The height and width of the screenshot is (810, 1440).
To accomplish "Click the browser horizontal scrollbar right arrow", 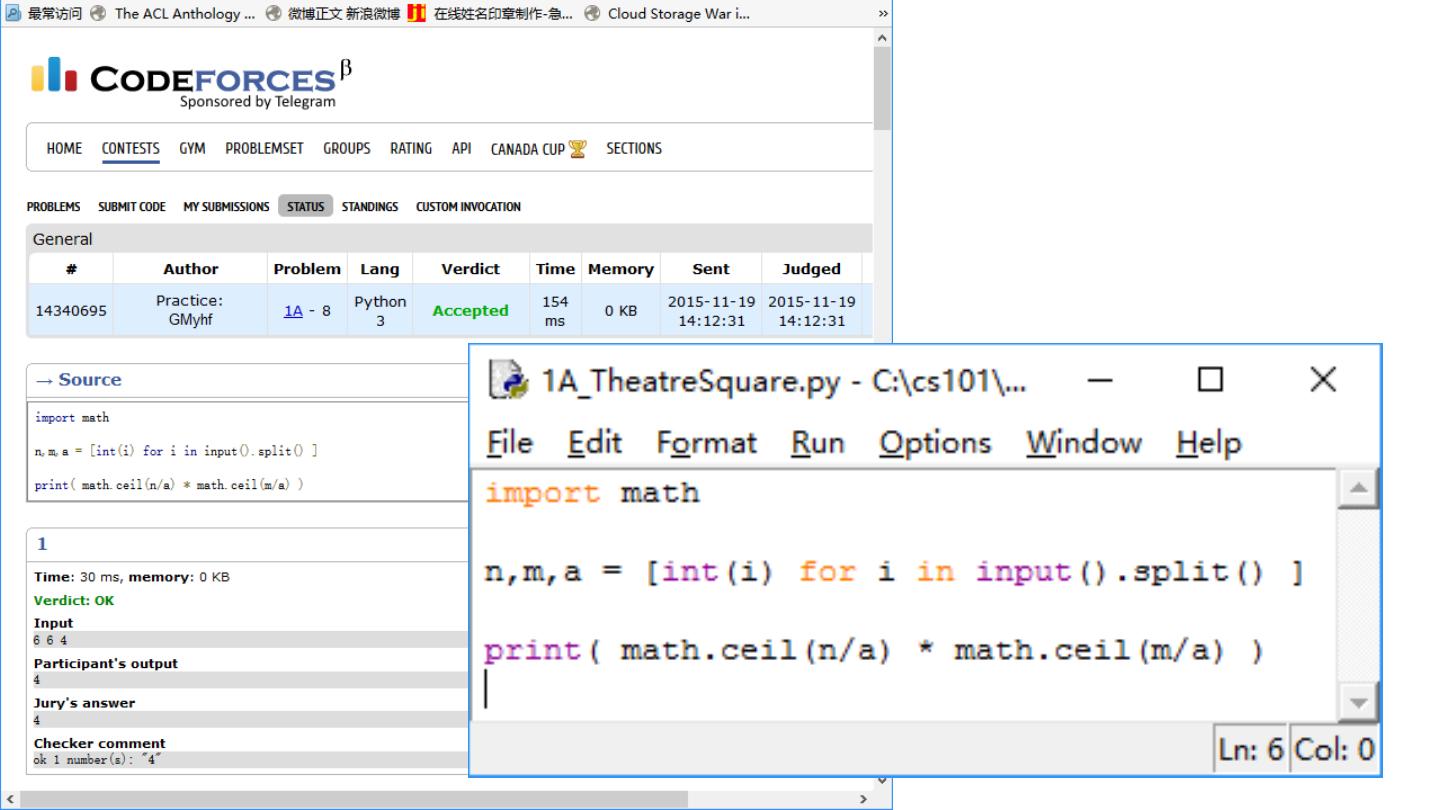I will click(x=864, y=800).
